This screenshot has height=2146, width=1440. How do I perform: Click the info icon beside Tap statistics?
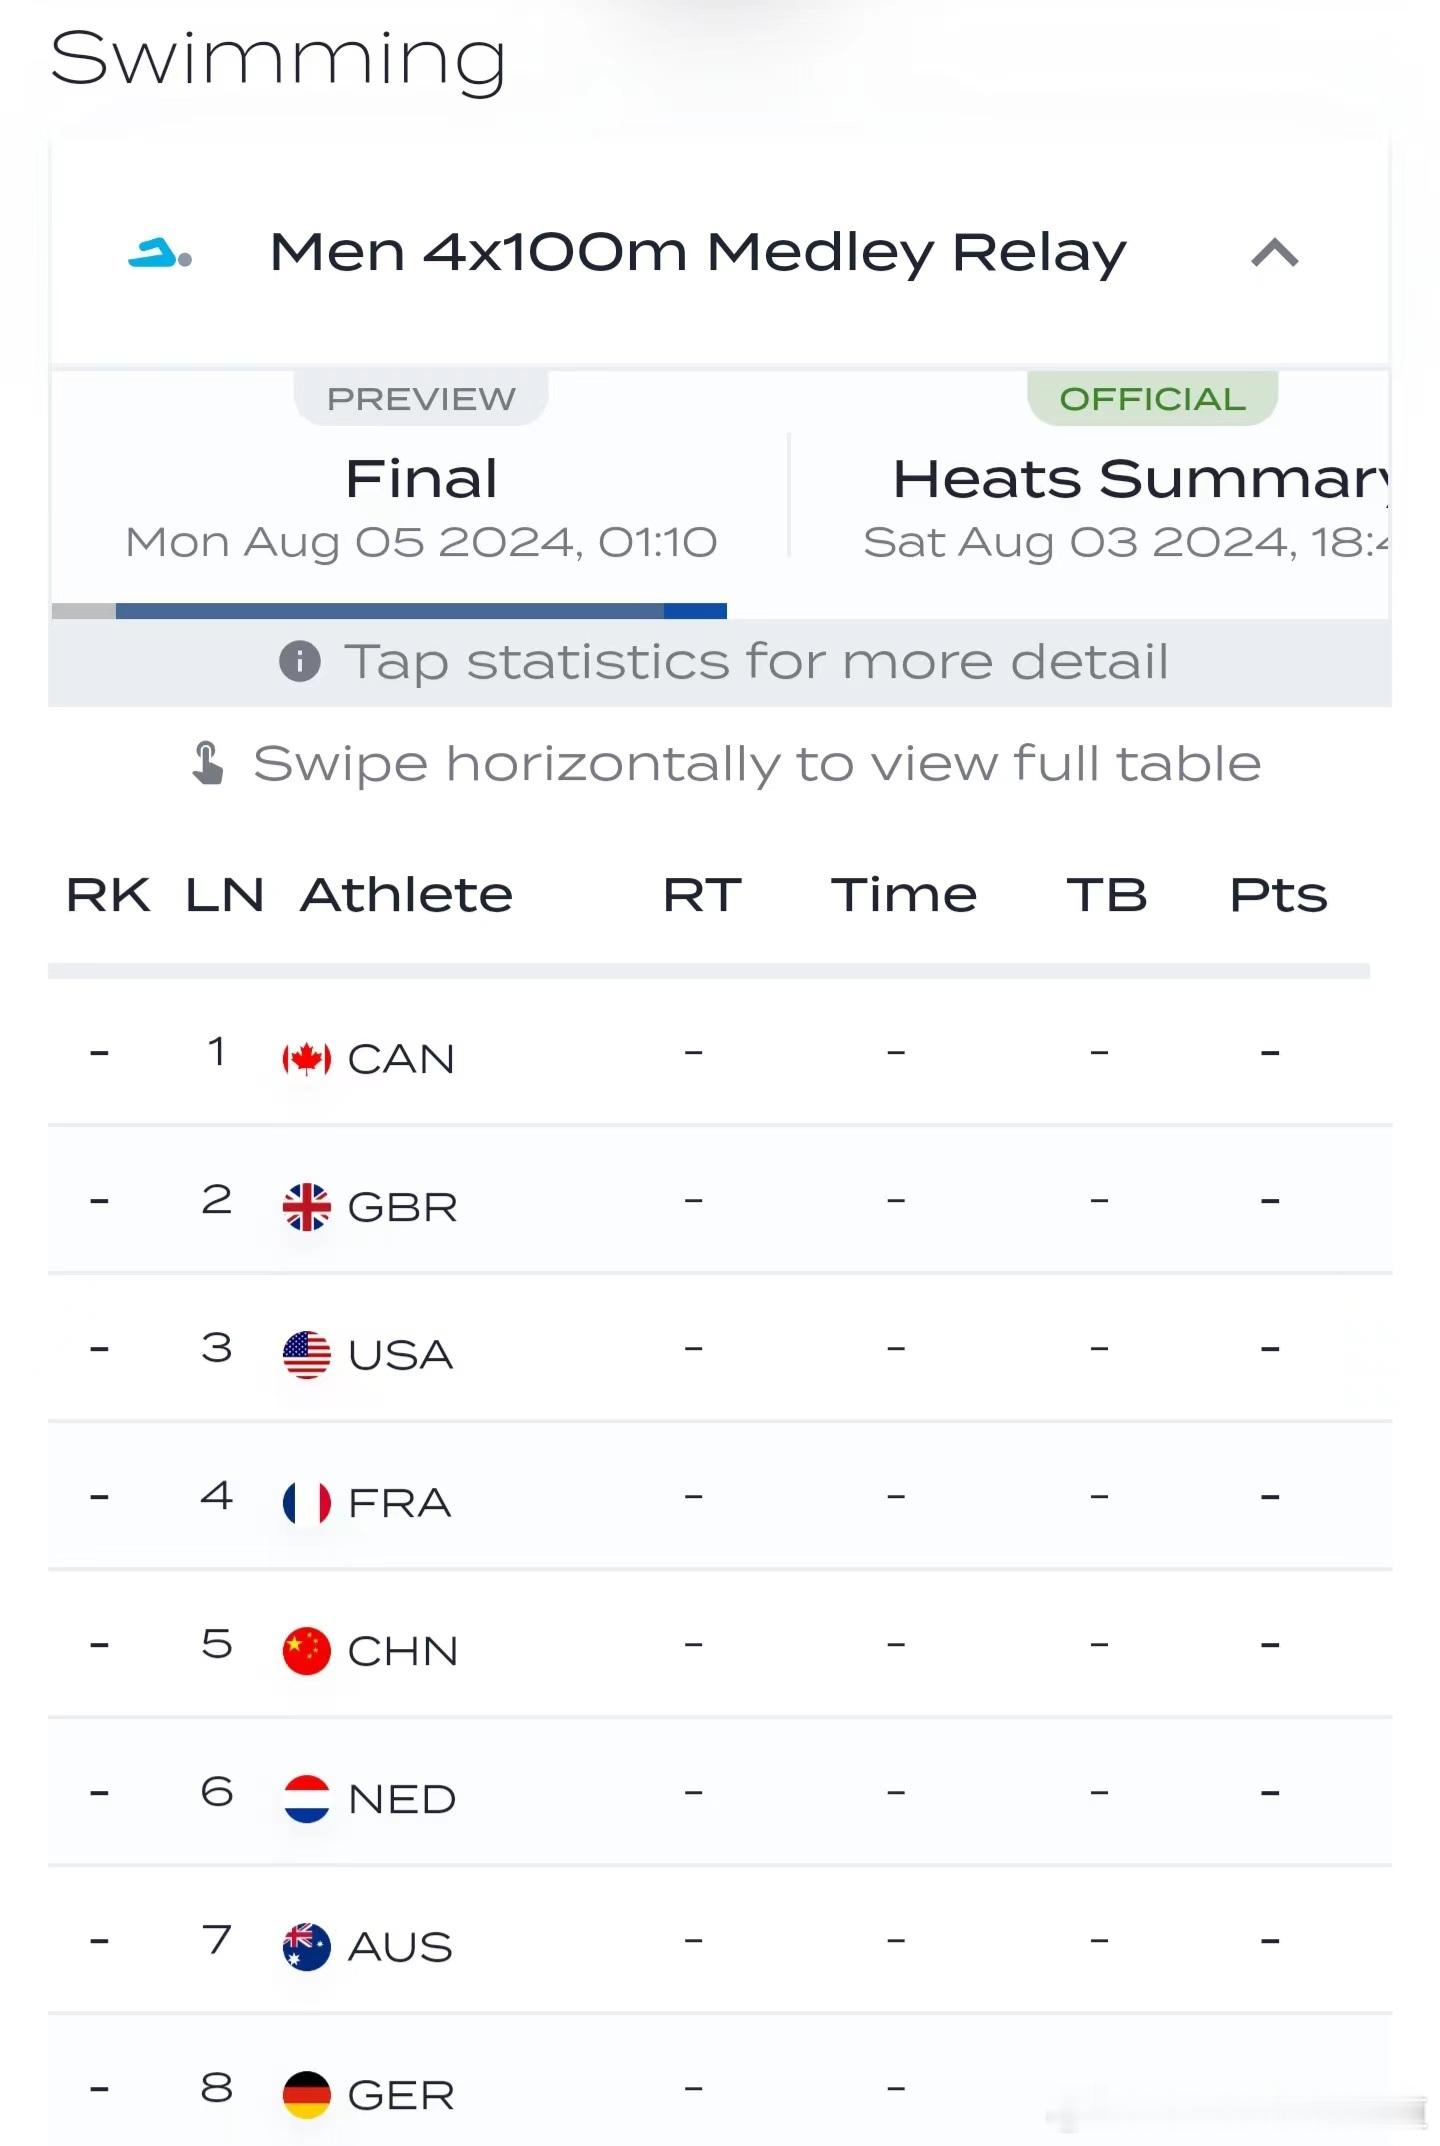coord(299,661)
